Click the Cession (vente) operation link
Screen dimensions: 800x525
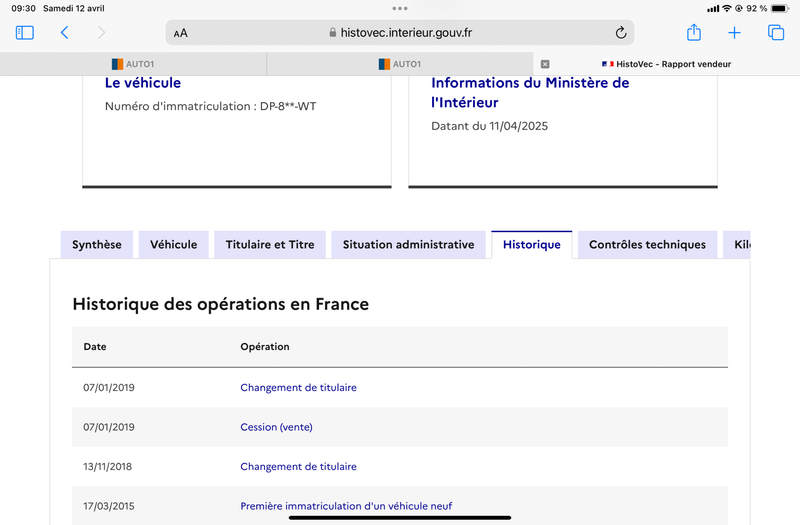coord(276,427)
